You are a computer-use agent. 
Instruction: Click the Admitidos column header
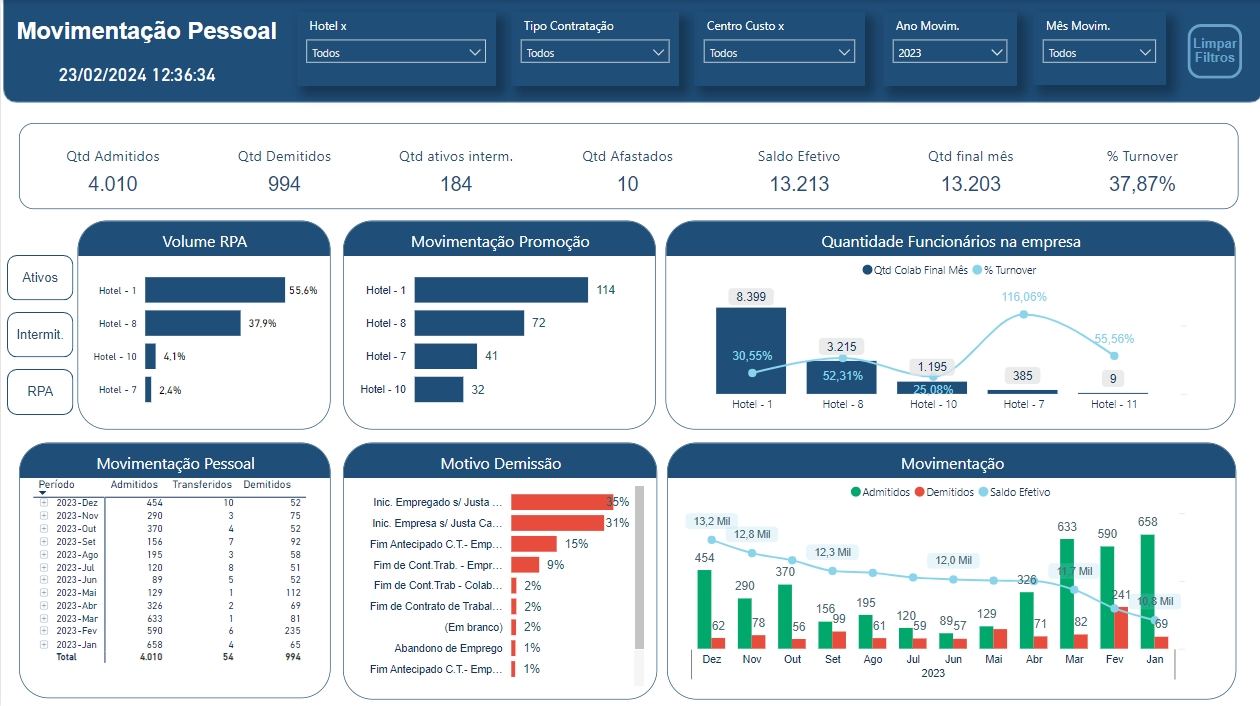click(135, 484)
